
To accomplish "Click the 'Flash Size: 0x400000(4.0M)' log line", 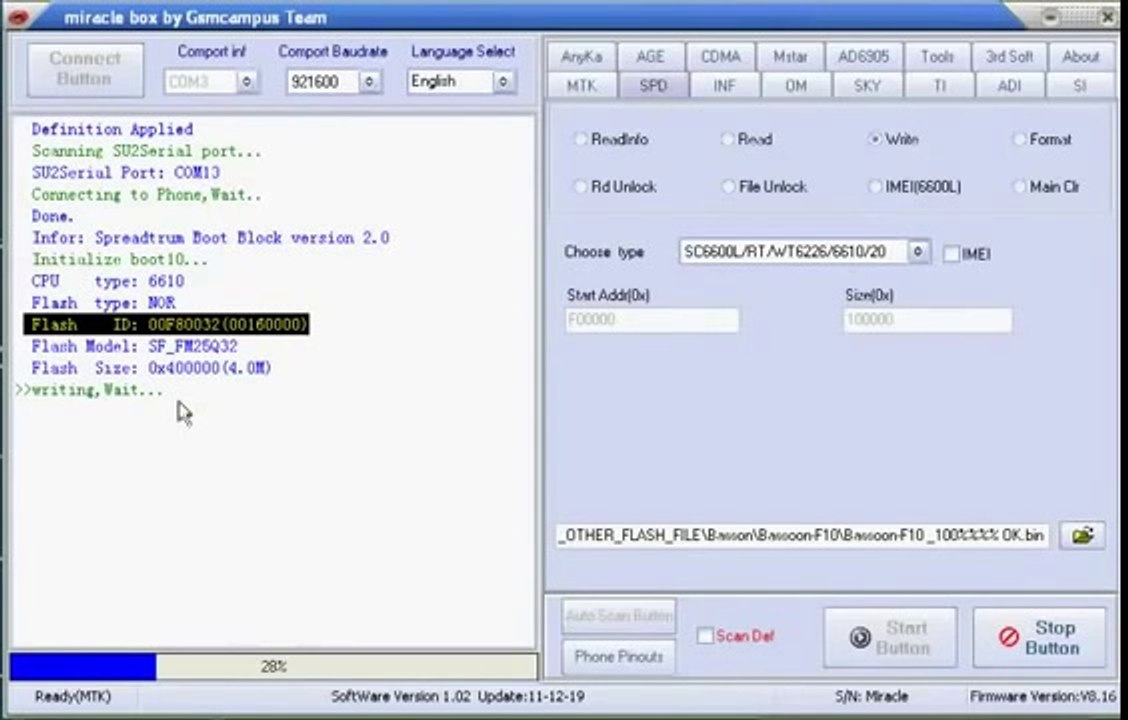I will point(151,368).
